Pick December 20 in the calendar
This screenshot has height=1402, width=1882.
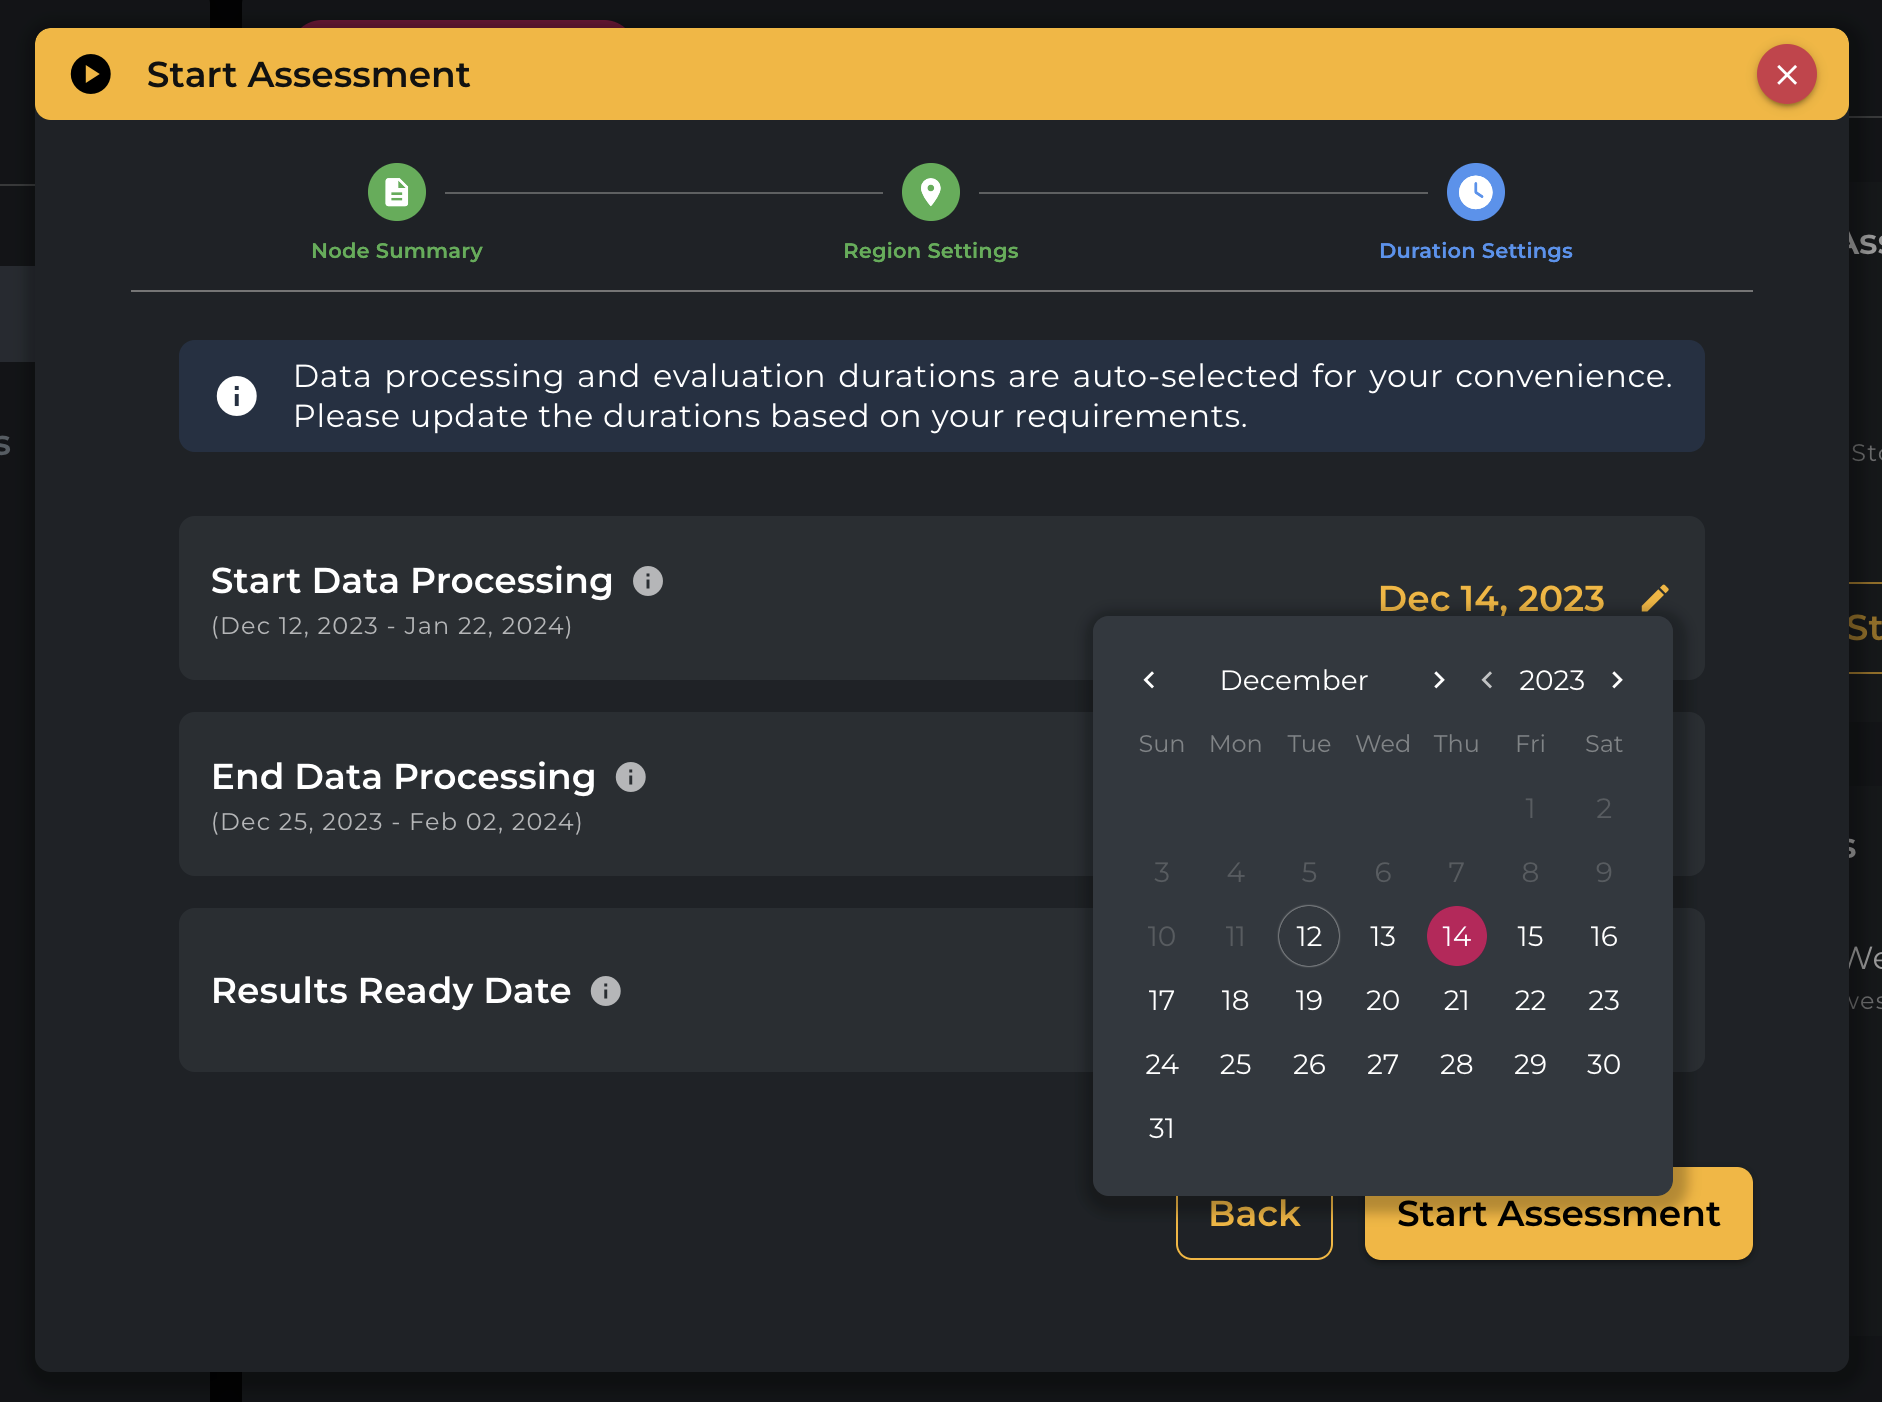coord(1382,1000)
